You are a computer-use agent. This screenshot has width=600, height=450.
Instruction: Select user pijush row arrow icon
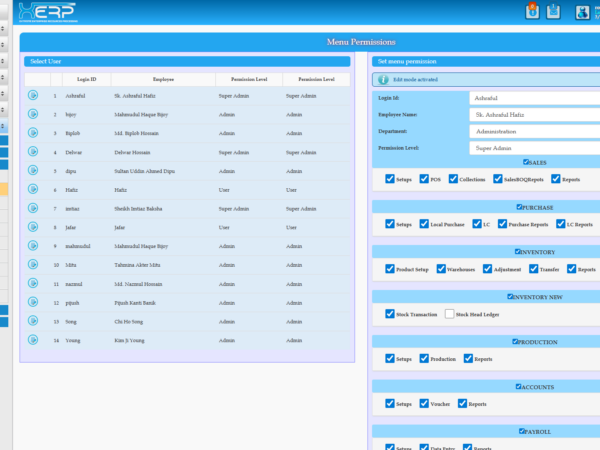click(33, 302)
